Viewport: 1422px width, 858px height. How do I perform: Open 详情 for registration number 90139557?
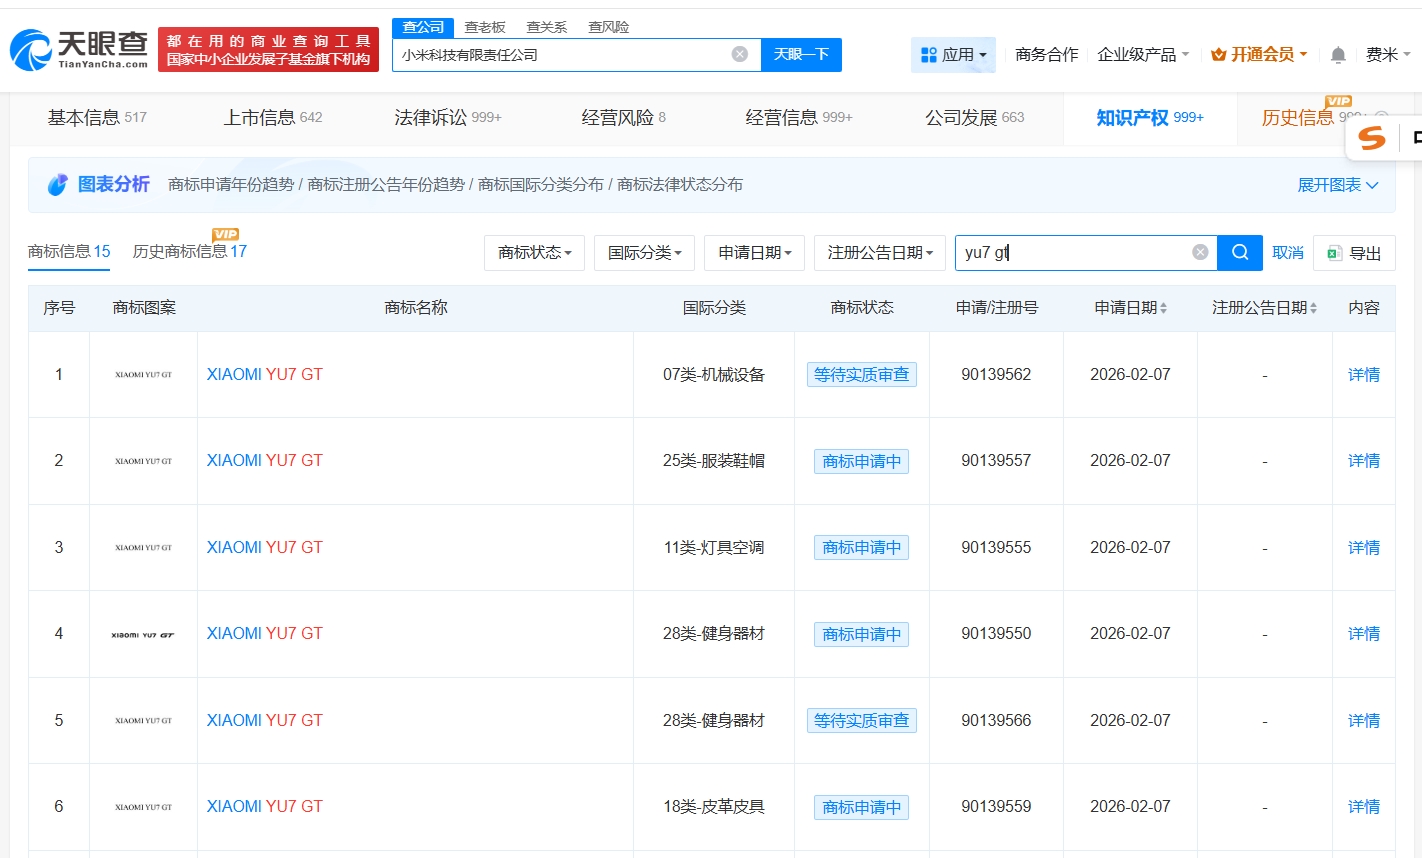pyautogui.click(x=1364, y=461)
